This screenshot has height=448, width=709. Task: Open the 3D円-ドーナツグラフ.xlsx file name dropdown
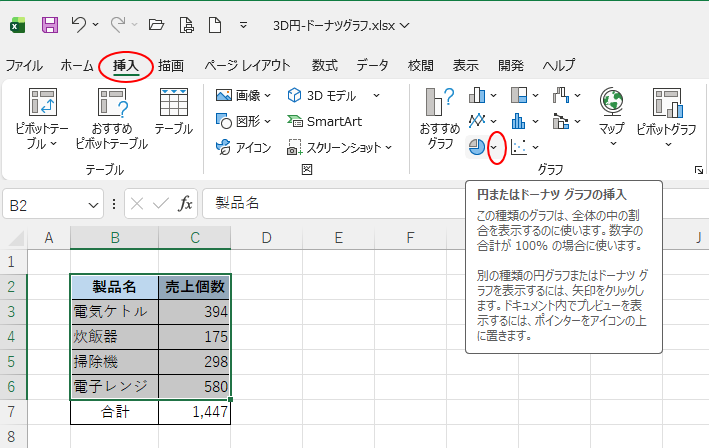click(x=405, y=26)
